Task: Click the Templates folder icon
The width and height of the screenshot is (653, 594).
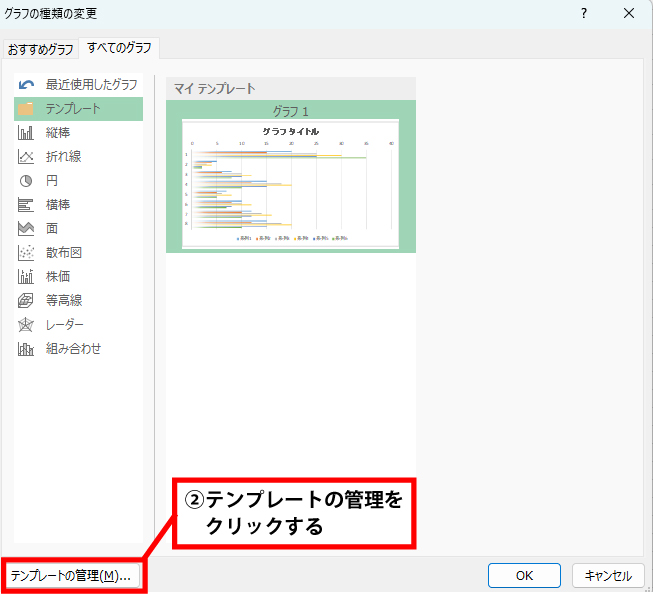Action: point(26,109)
